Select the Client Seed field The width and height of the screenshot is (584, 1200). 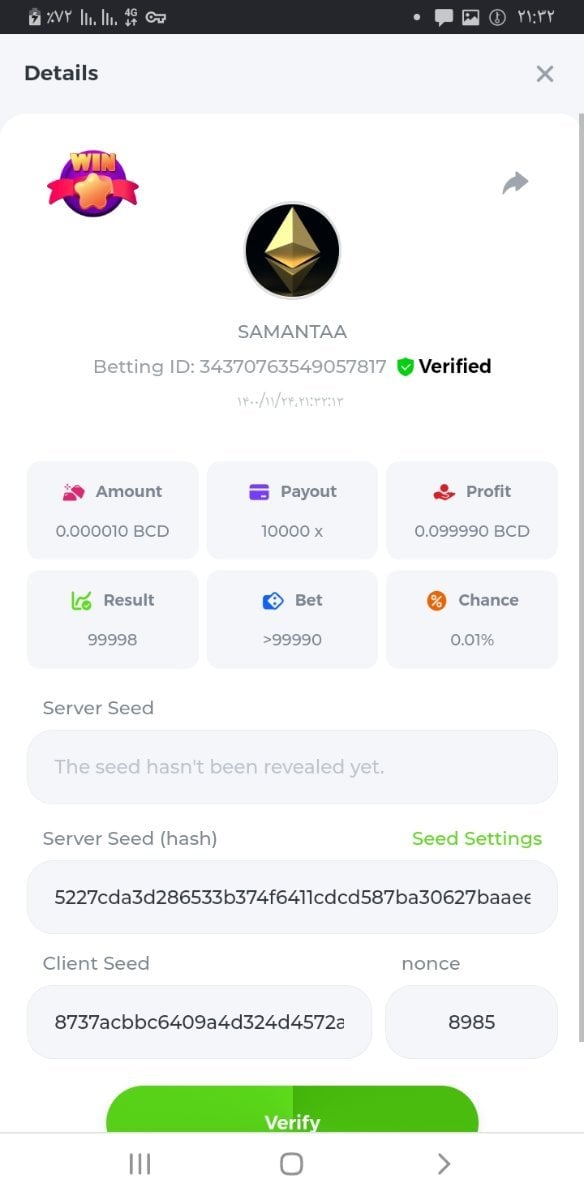(199, 1022)
